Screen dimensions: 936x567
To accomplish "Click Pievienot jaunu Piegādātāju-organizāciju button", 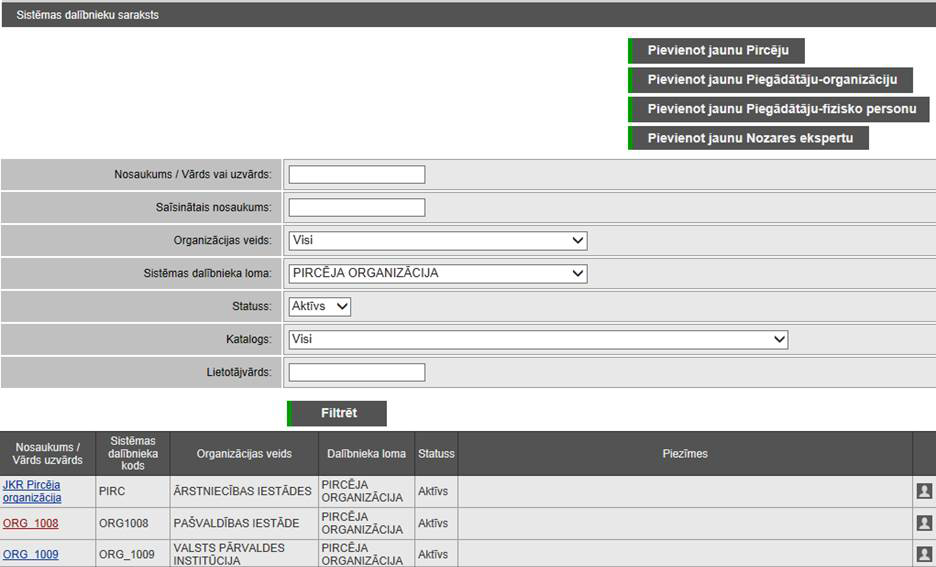I will click(x=770, y=80).
